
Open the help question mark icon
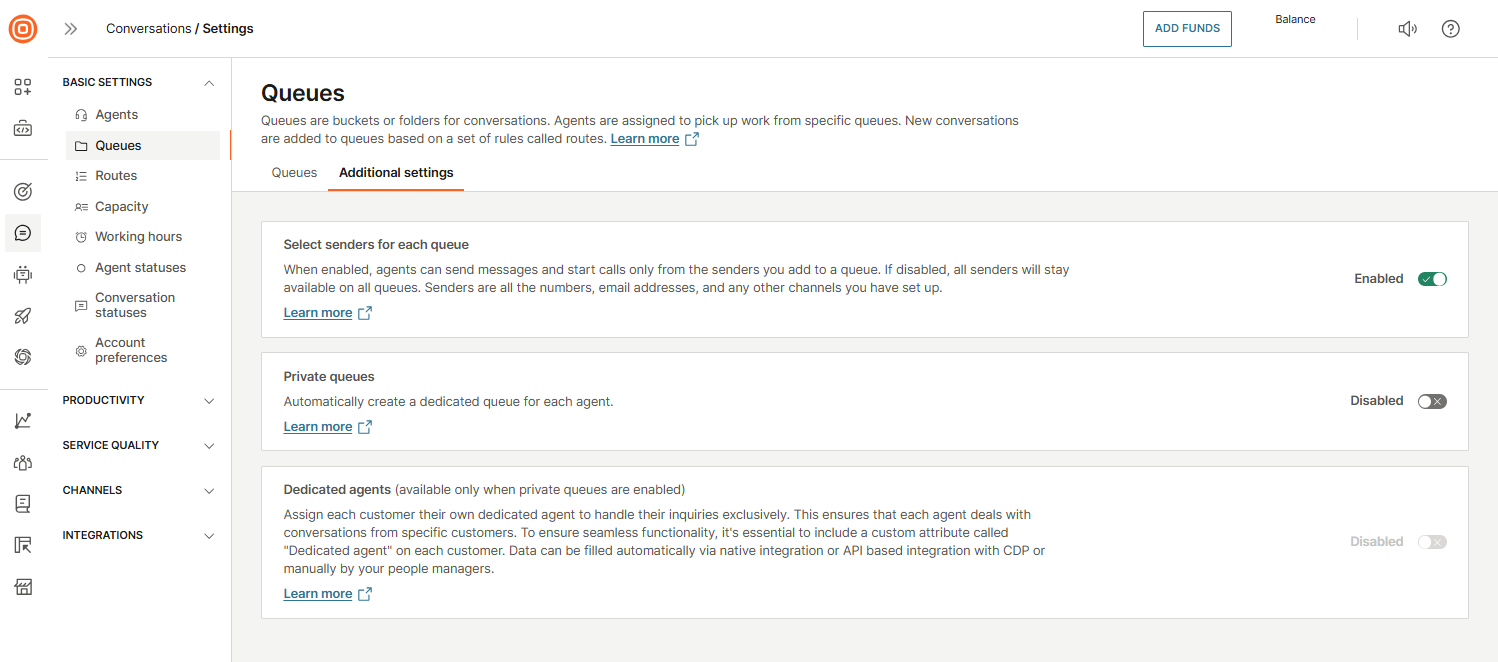(x=1450, y=29)
